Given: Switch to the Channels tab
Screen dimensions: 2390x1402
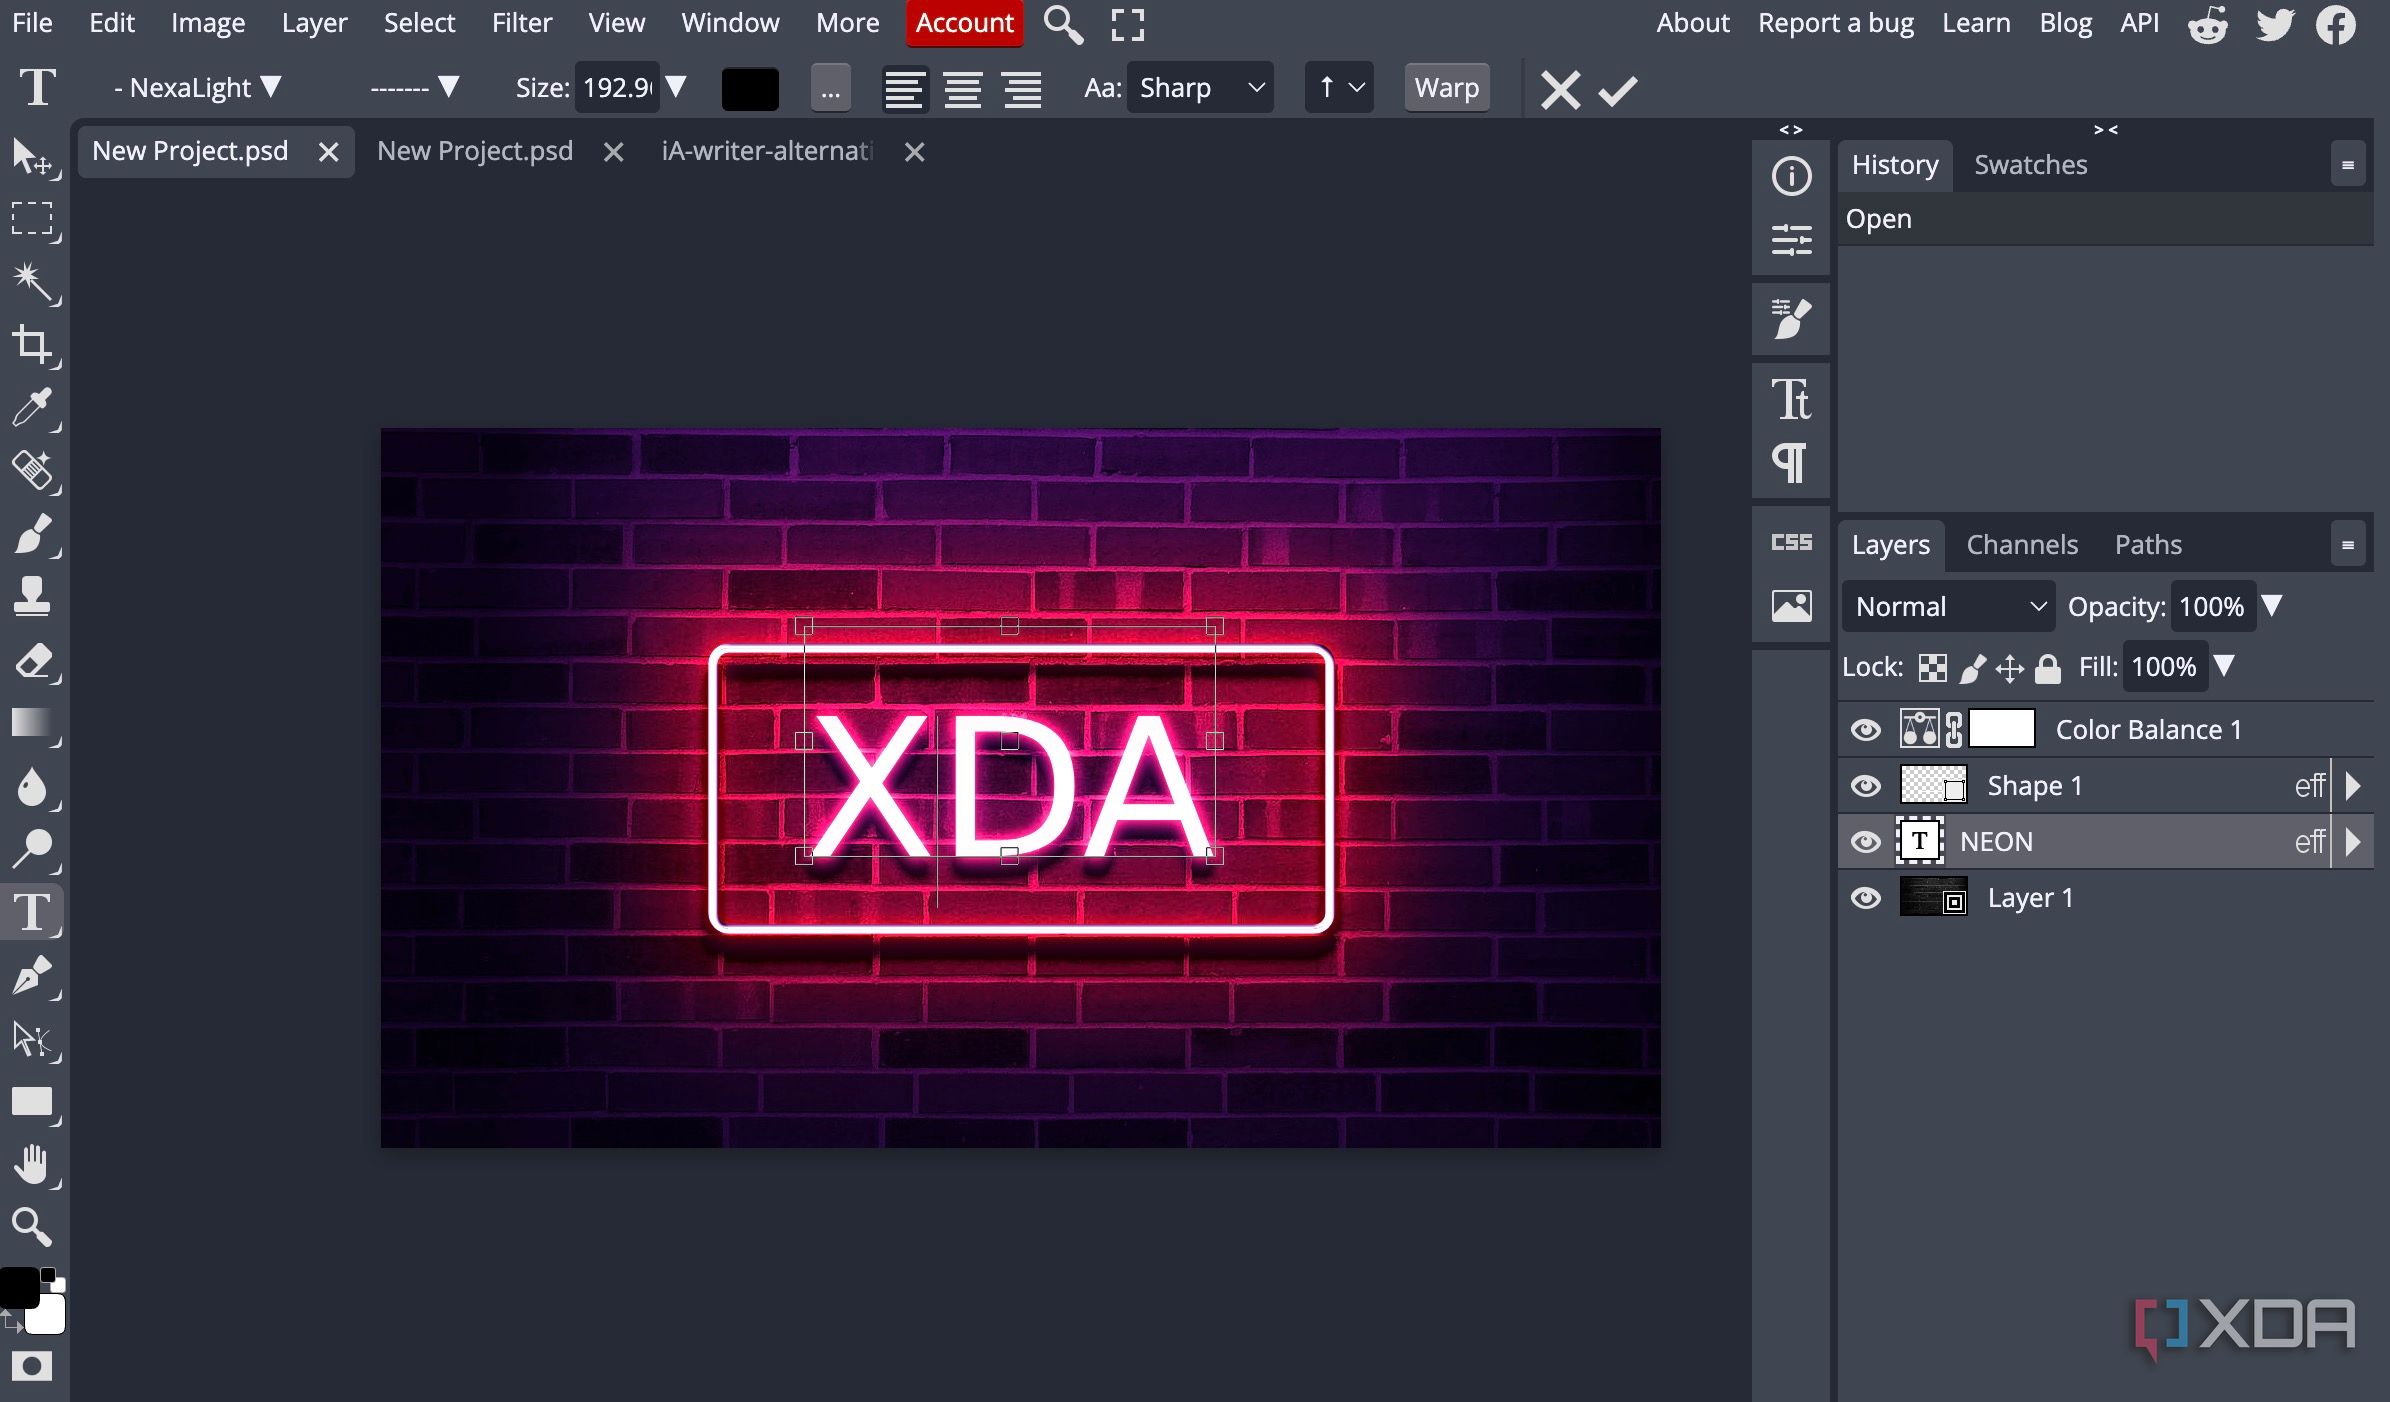Looking at the screenshot, I should [x=2020, y=544].
